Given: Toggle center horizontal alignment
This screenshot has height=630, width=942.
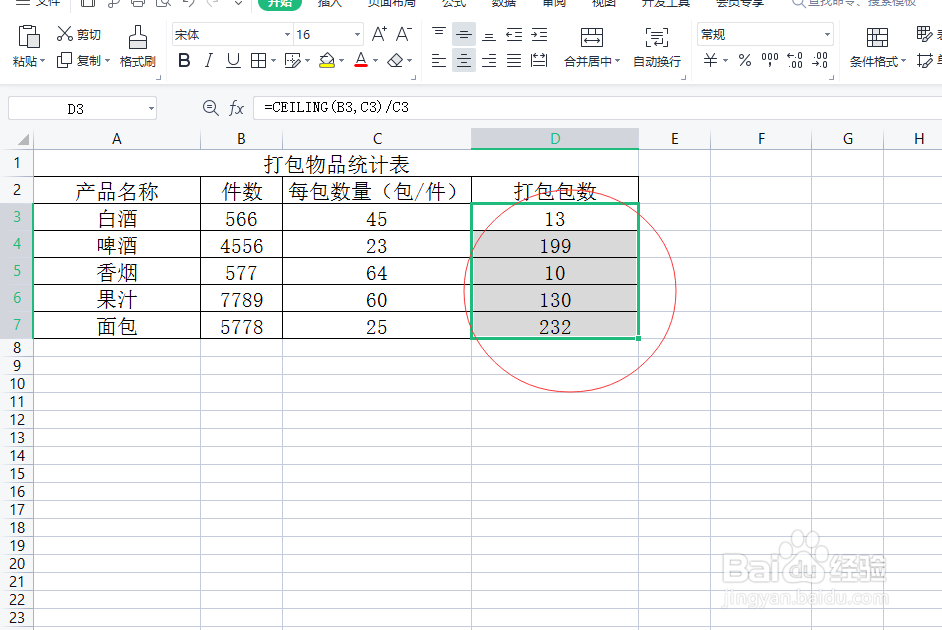Looking at the screenshot, I should point(464,61).
